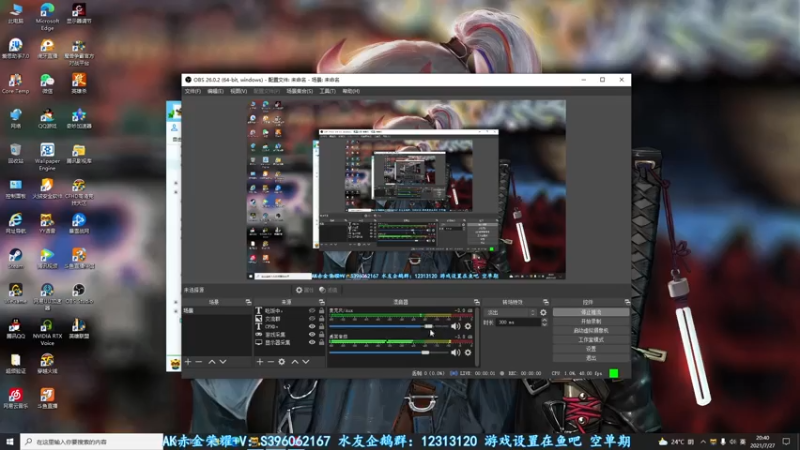Enable 工作室模式 studio mode button
The width and height of the screenshot is (800, 450).
[x=591, y=340]
